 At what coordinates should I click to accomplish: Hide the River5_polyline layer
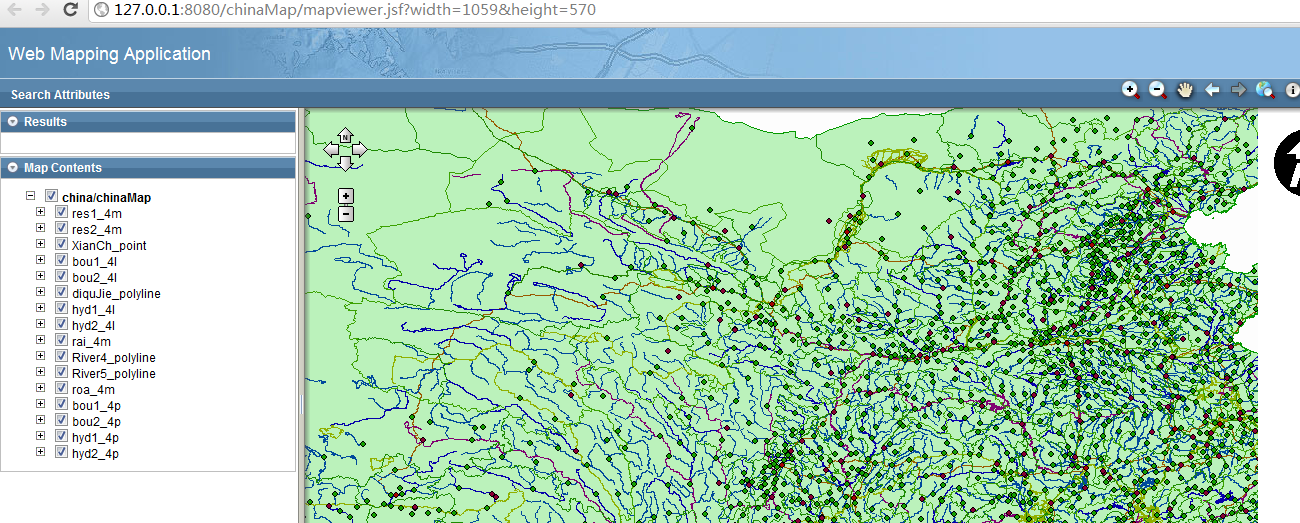[x=61, y=373]
